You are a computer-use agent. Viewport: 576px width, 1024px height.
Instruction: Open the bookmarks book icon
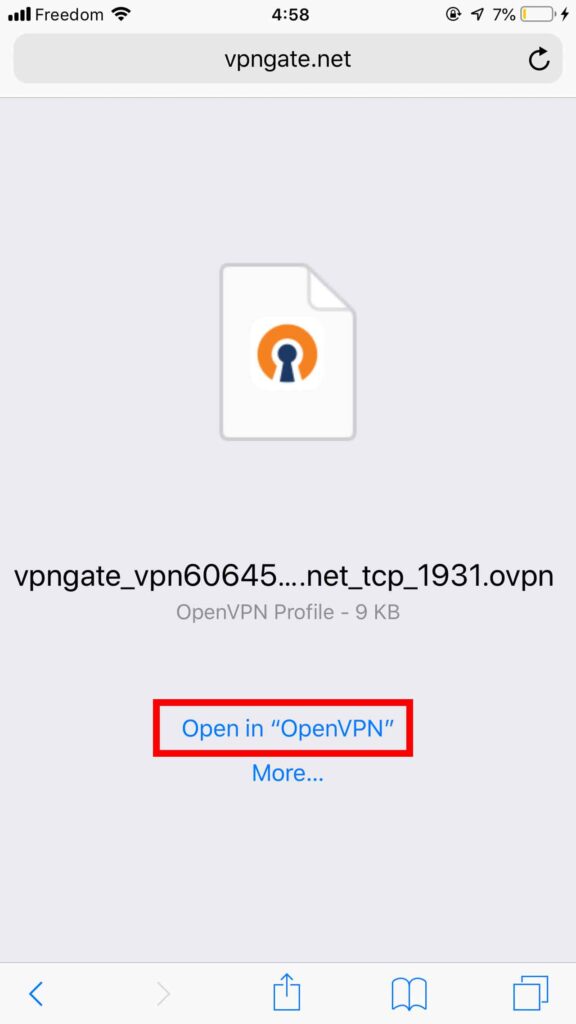(x=409, y=994)
